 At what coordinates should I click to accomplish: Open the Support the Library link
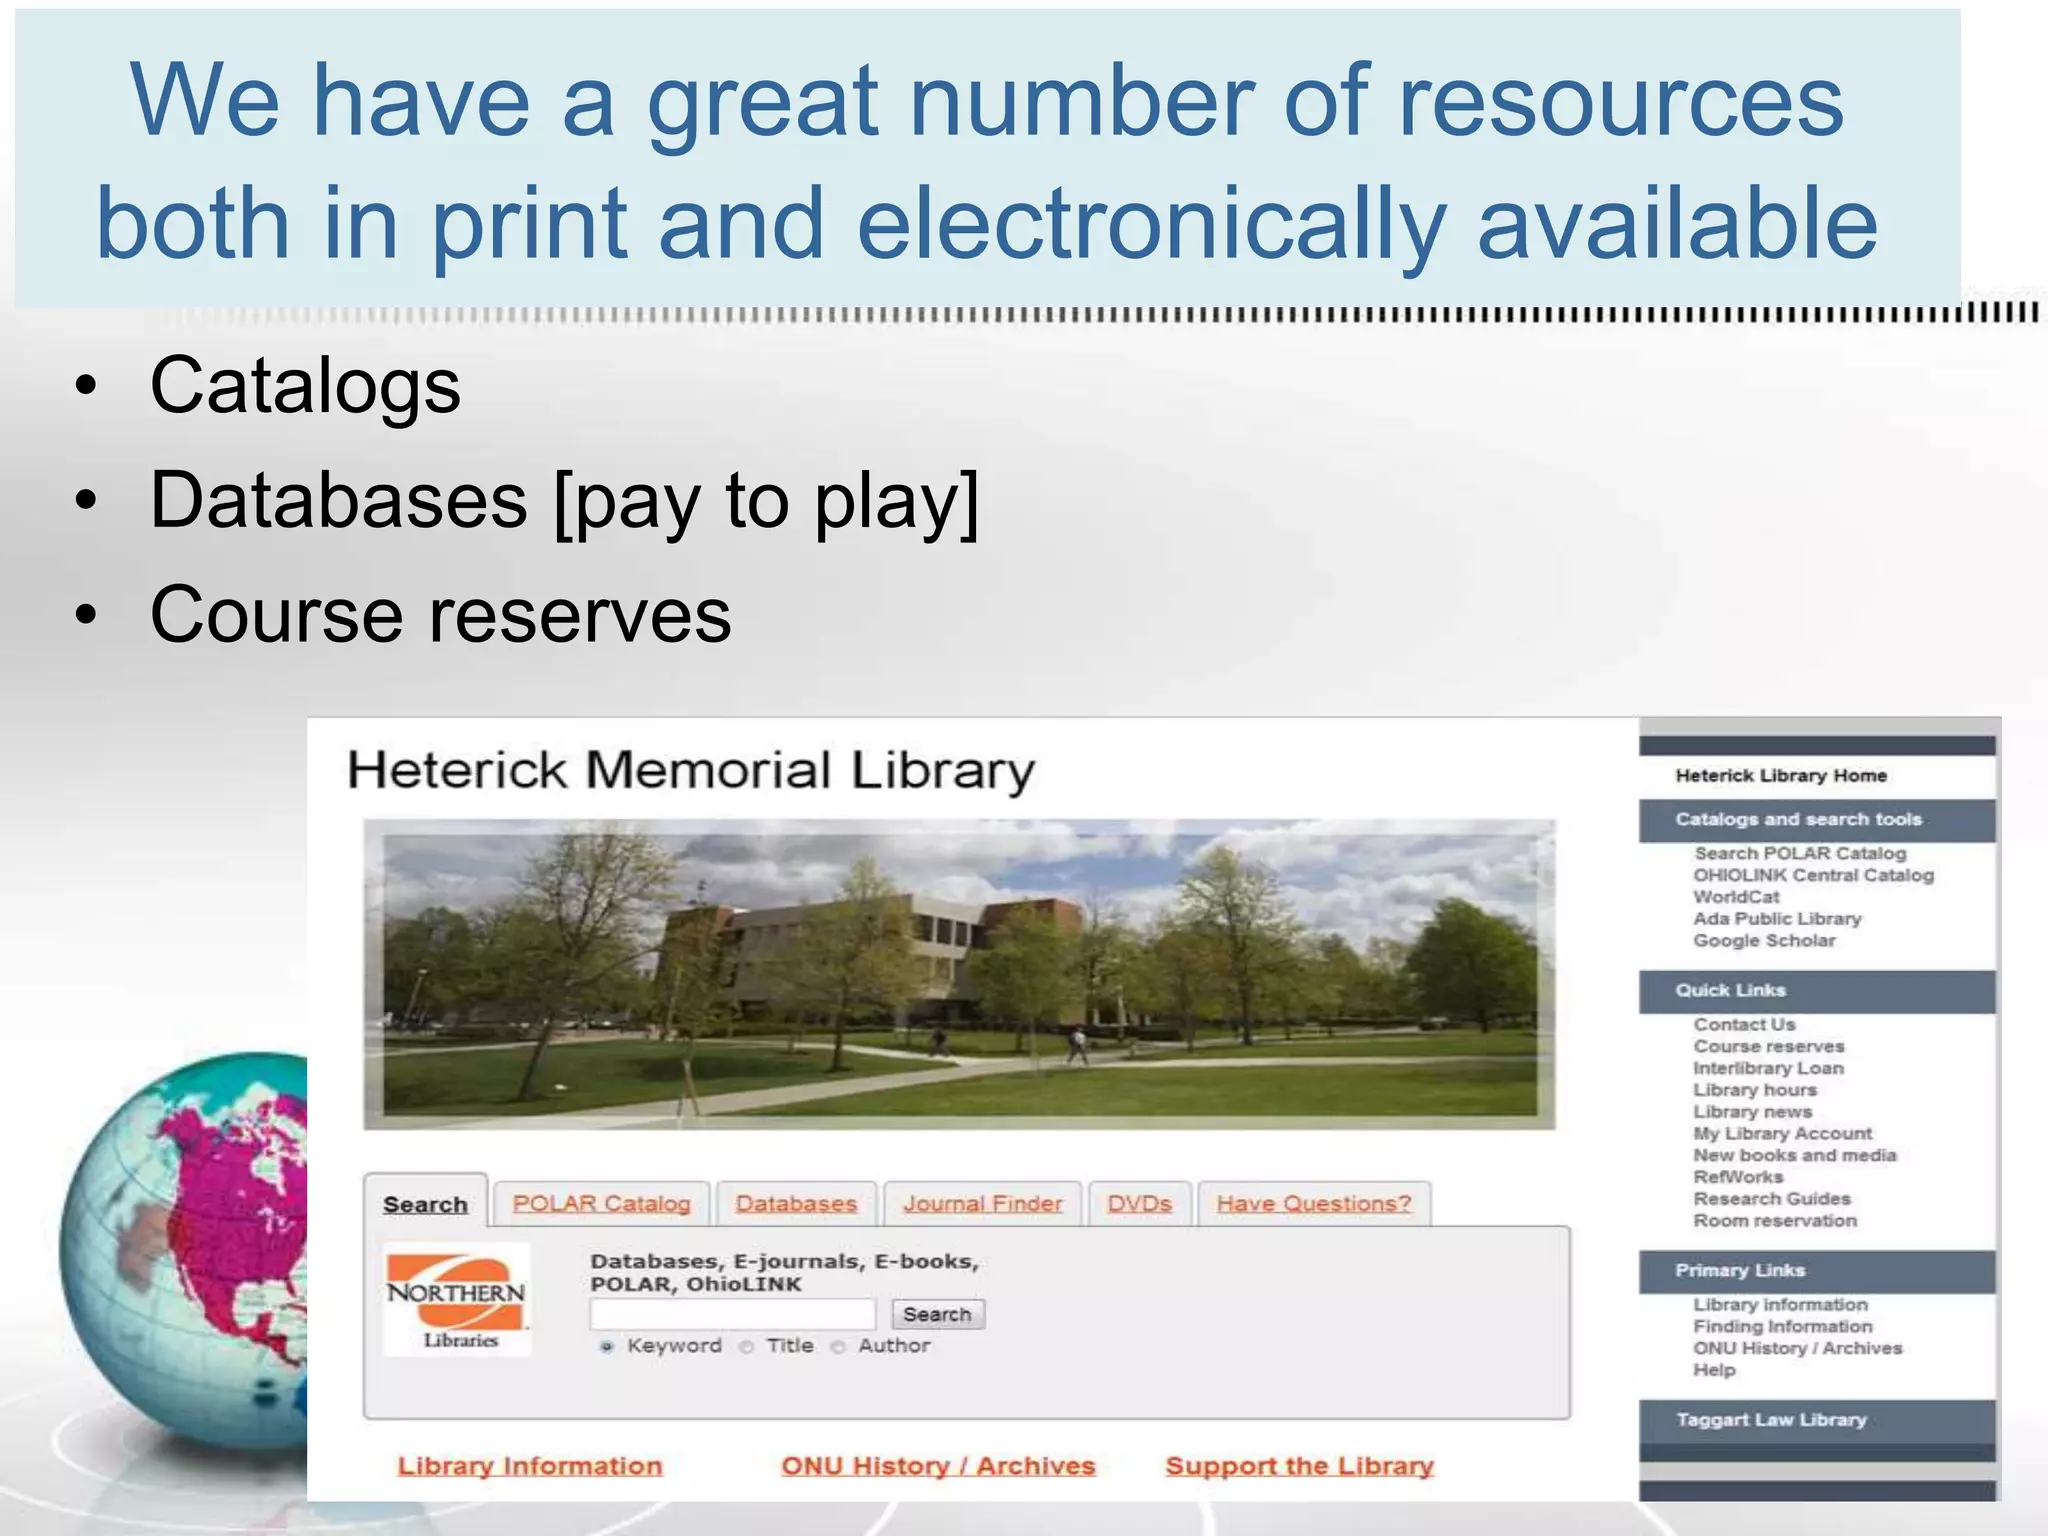pos(1299,1466)
